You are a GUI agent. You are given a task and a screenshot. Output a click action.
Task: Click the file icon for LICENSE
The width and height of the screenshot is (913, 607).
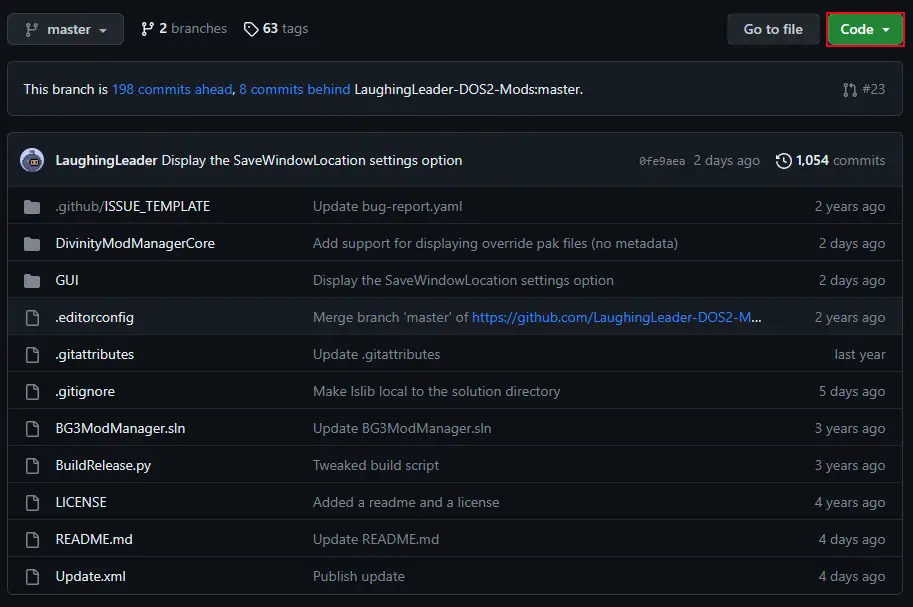coord(33,502)
